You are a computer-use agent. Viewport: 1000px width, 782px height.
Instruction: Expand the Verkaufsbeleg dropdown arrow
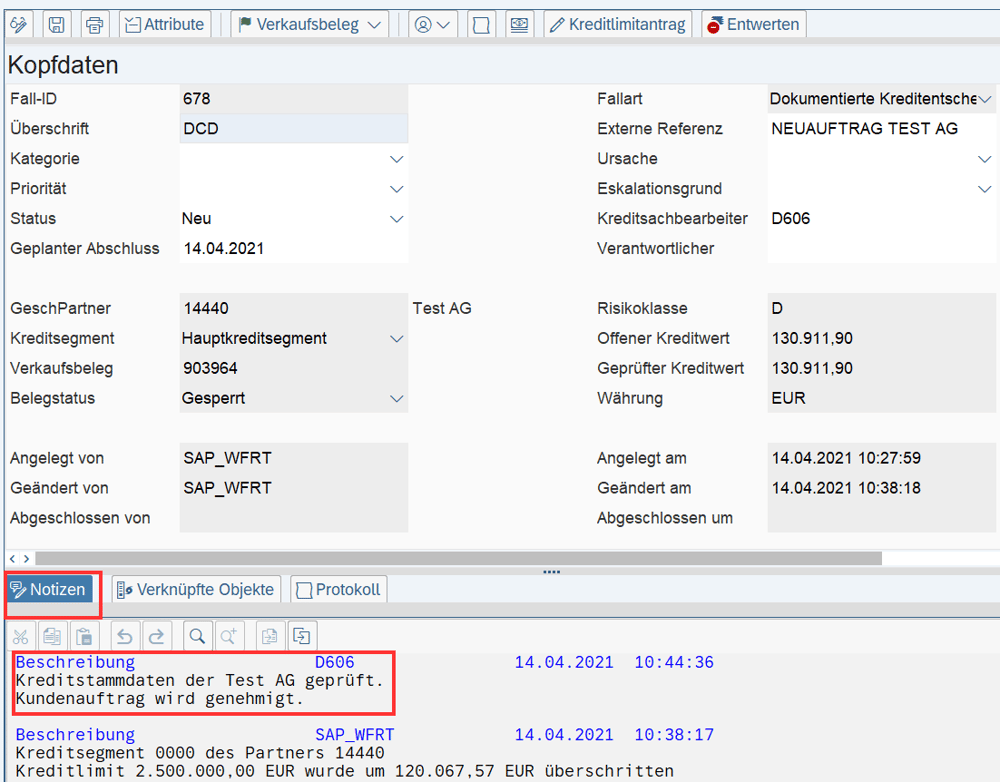(x=375, y=25)
